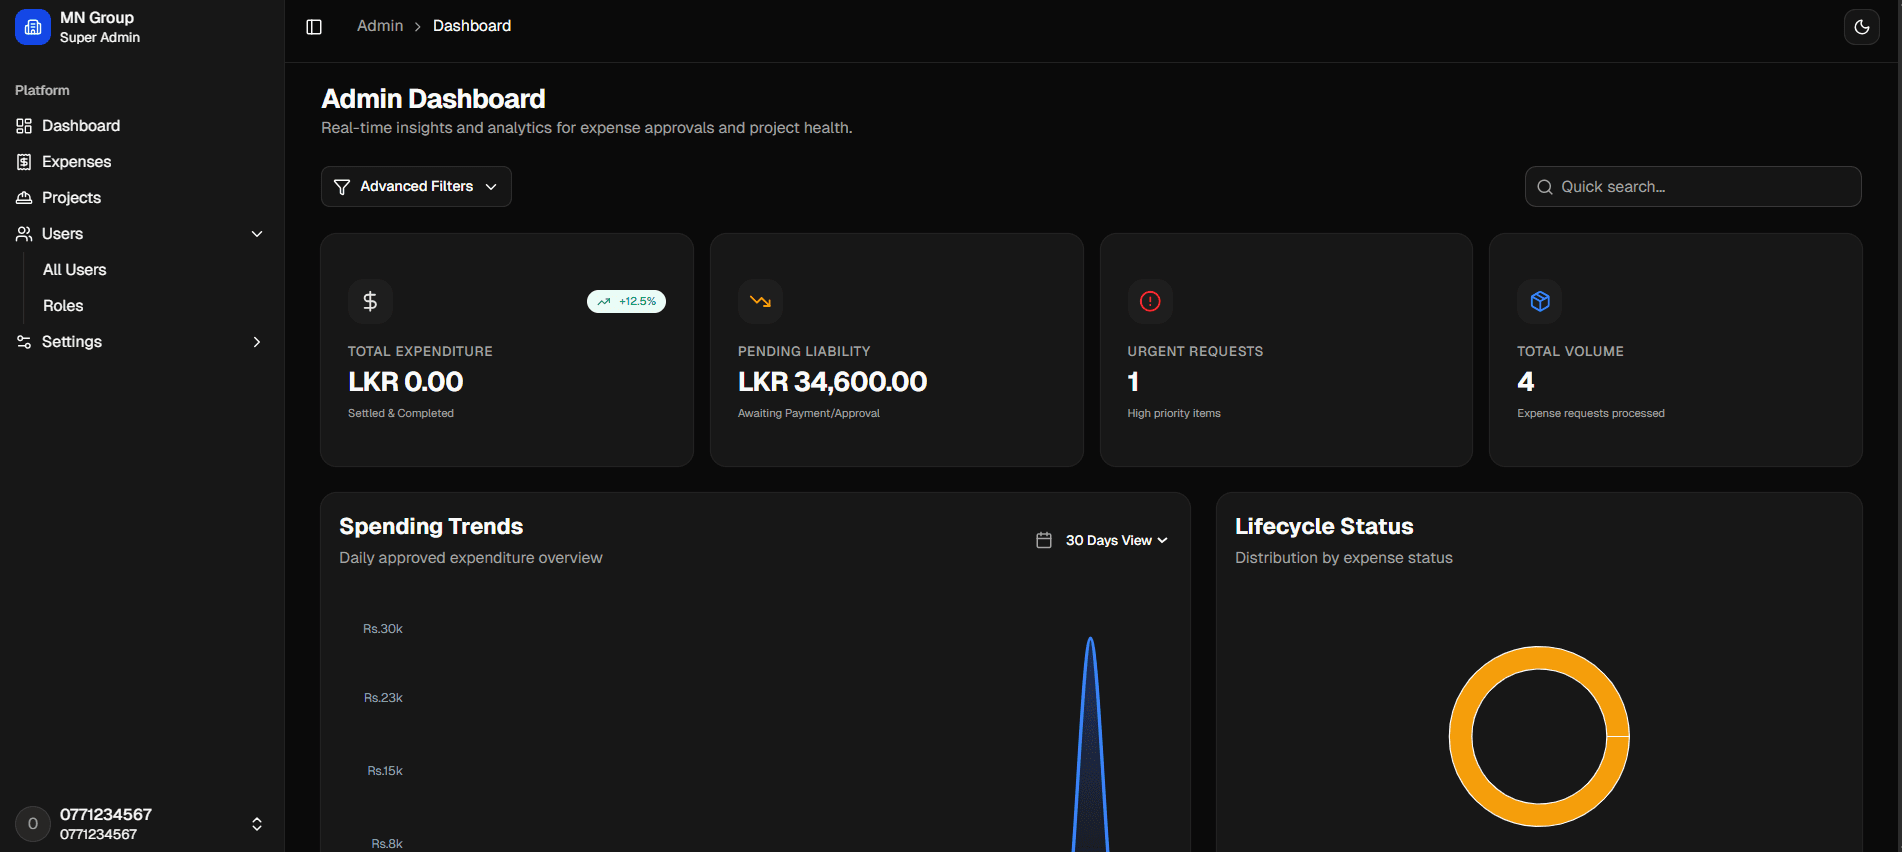Click the blue cube icon on Total Volume card

[x=1540, y=301]
